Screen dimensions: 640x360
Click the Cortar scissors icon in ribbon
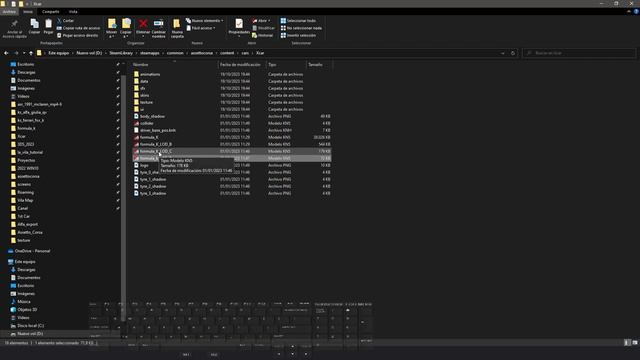coord(60,20)
